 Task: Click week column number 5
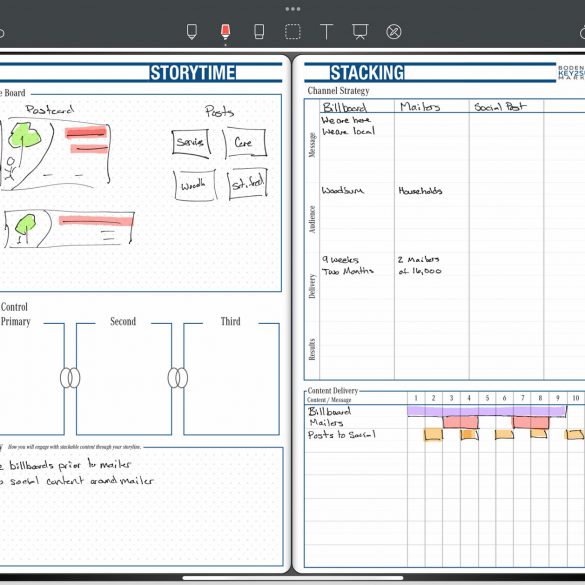(487, 398)
